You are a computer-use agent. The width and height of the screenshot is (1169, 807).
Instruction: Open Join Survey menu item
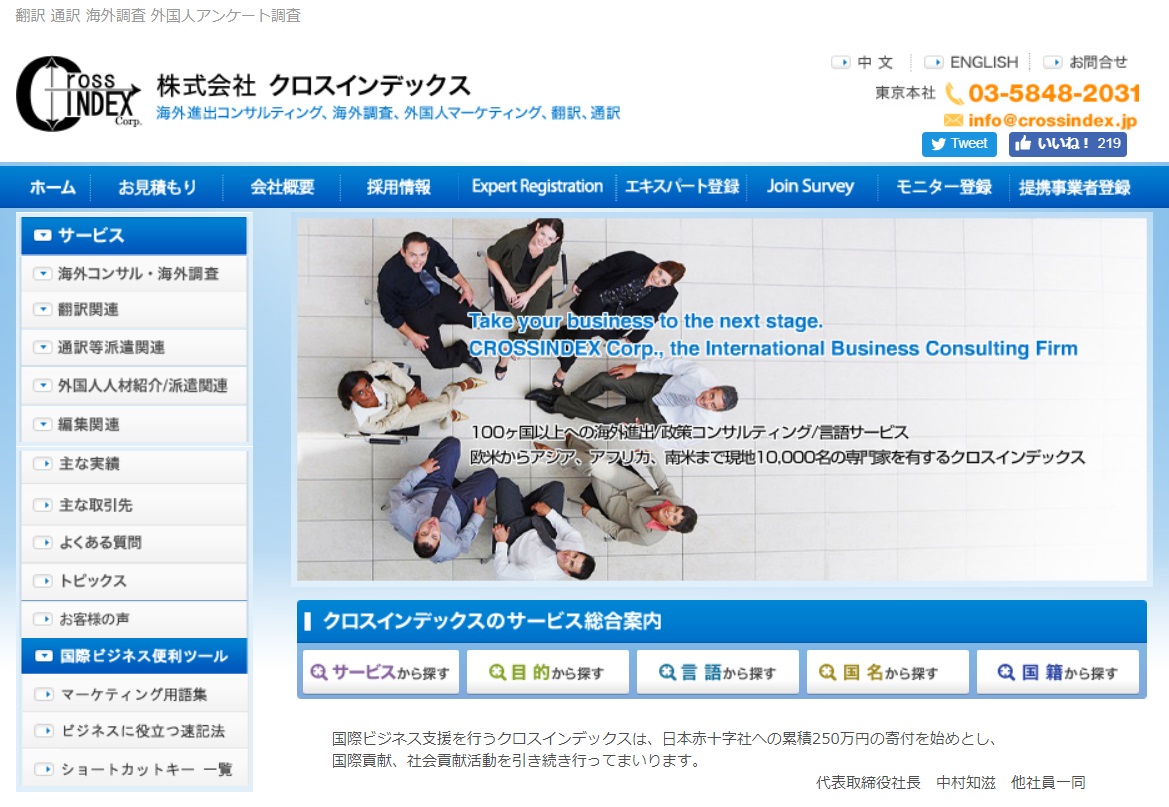click(x=810, y=186)
